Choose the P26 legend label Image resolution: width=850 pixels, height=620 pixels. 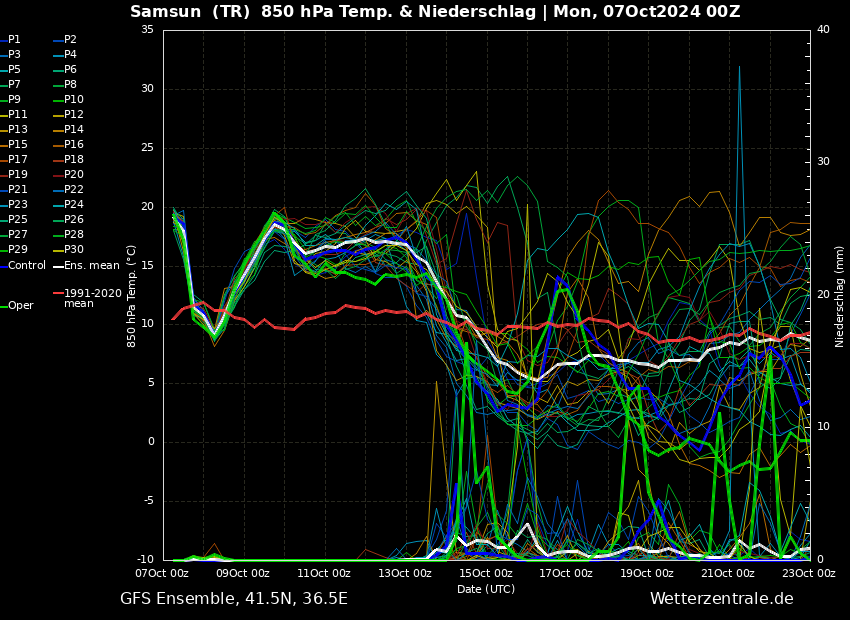[x=74, y=219]
